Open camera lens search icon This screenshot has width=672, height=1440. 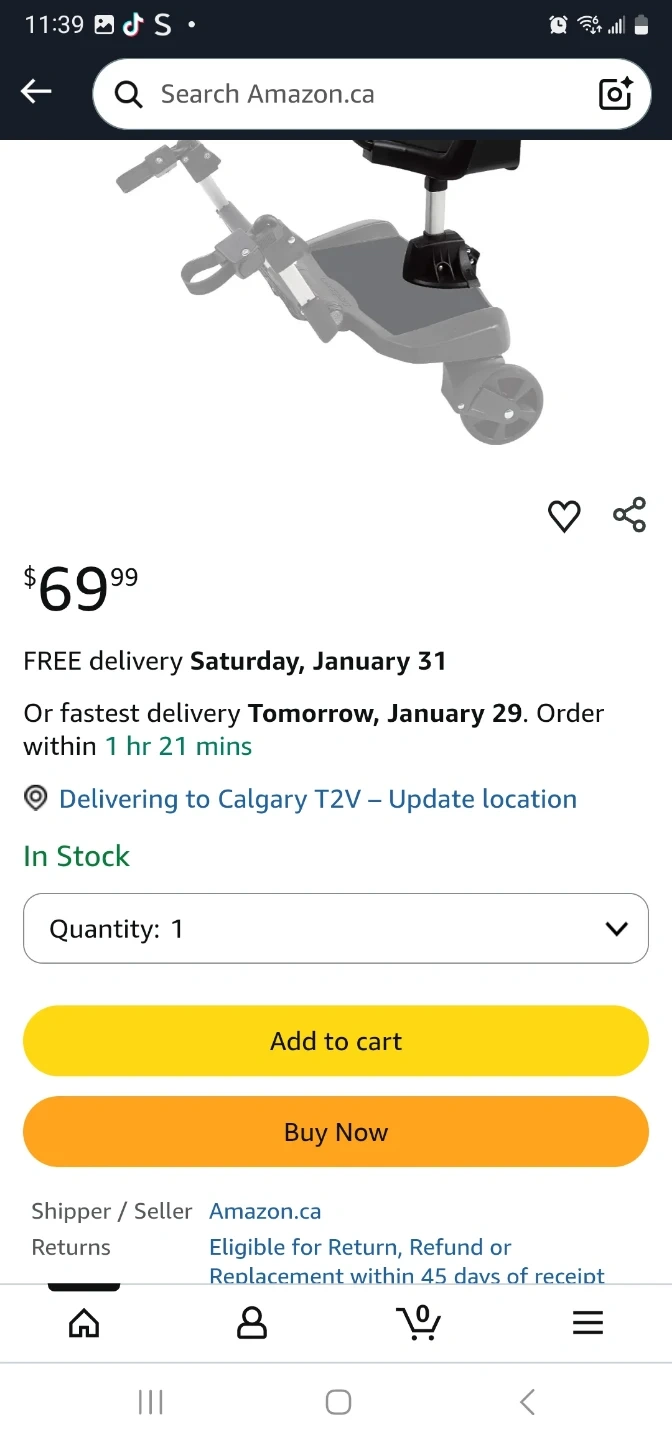click(615, 94)
